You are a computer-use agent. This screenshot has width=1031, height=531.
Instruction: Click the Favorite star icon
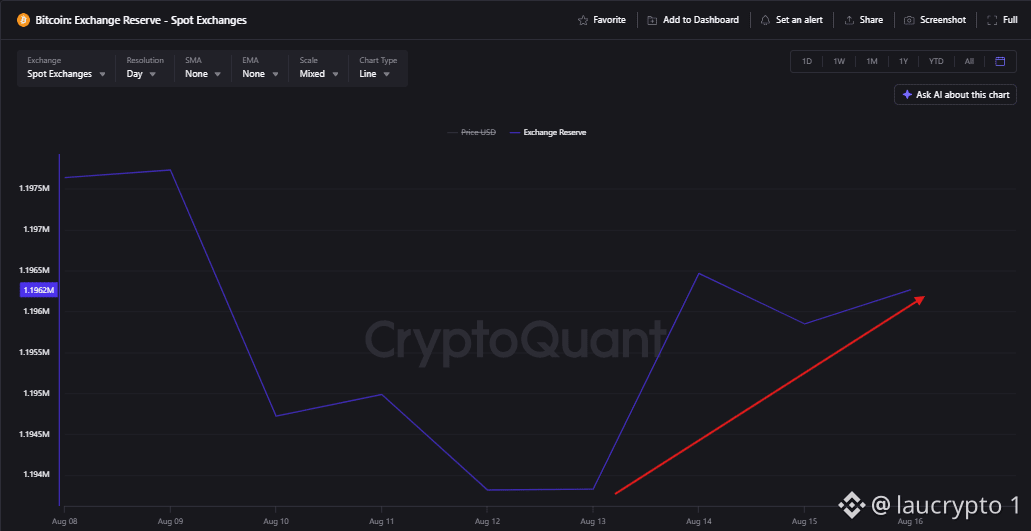(x=583, y=20)
